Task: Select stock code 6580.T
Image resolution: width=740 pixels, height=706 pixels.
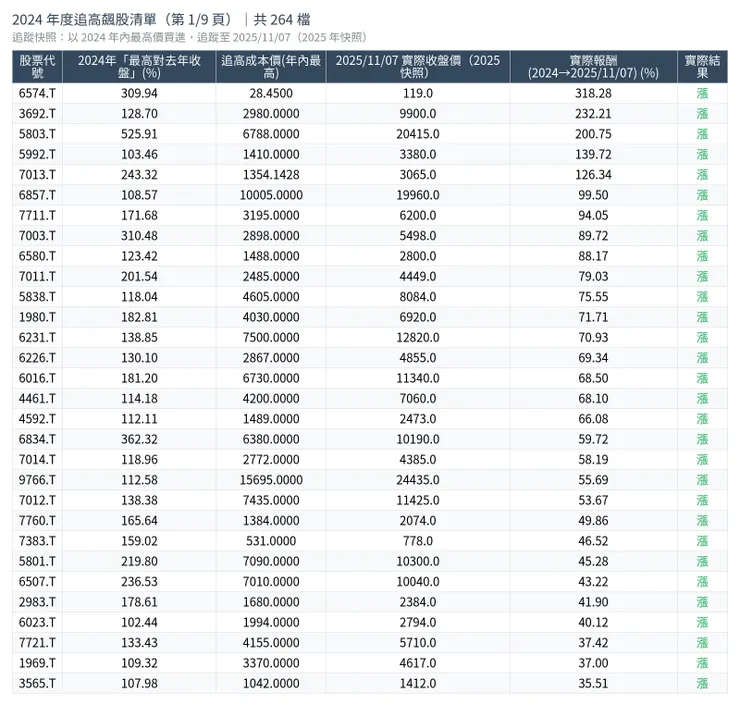Action: (x=37, y=256)
